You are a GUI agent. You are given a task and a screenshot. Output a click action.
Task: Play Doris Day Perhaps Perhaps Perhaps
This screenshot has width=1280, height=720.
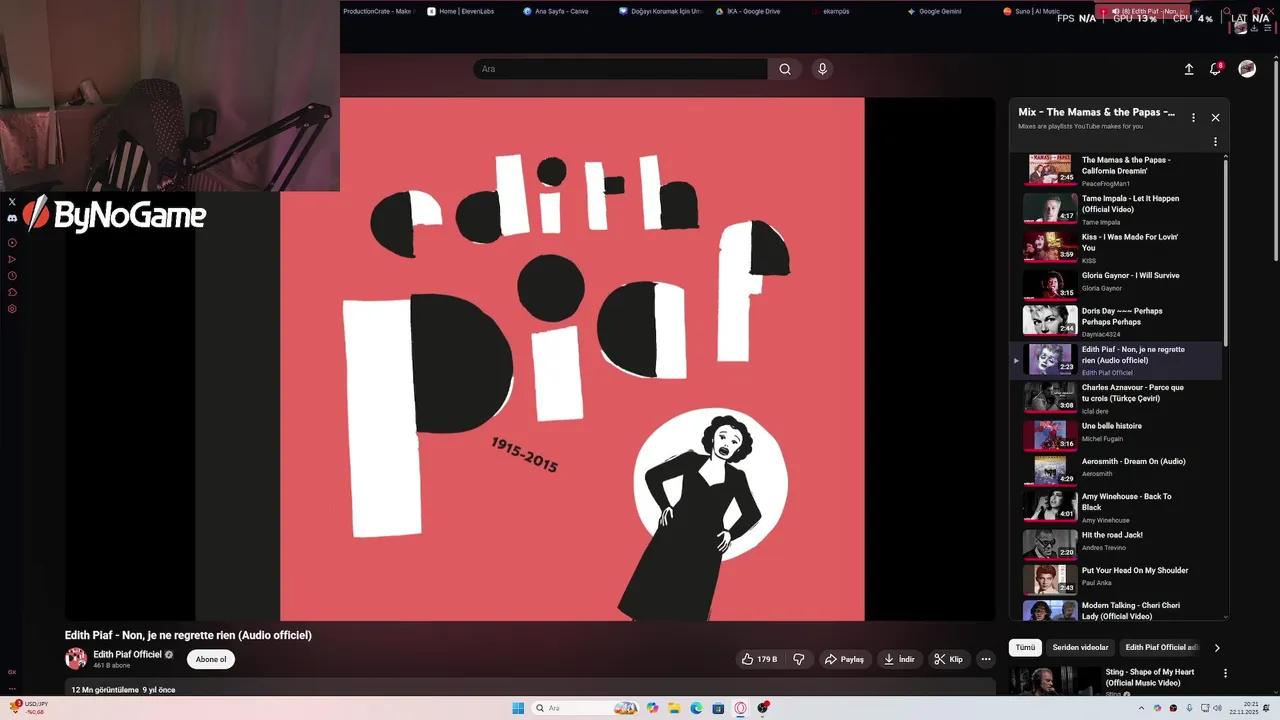point(1115,321)
